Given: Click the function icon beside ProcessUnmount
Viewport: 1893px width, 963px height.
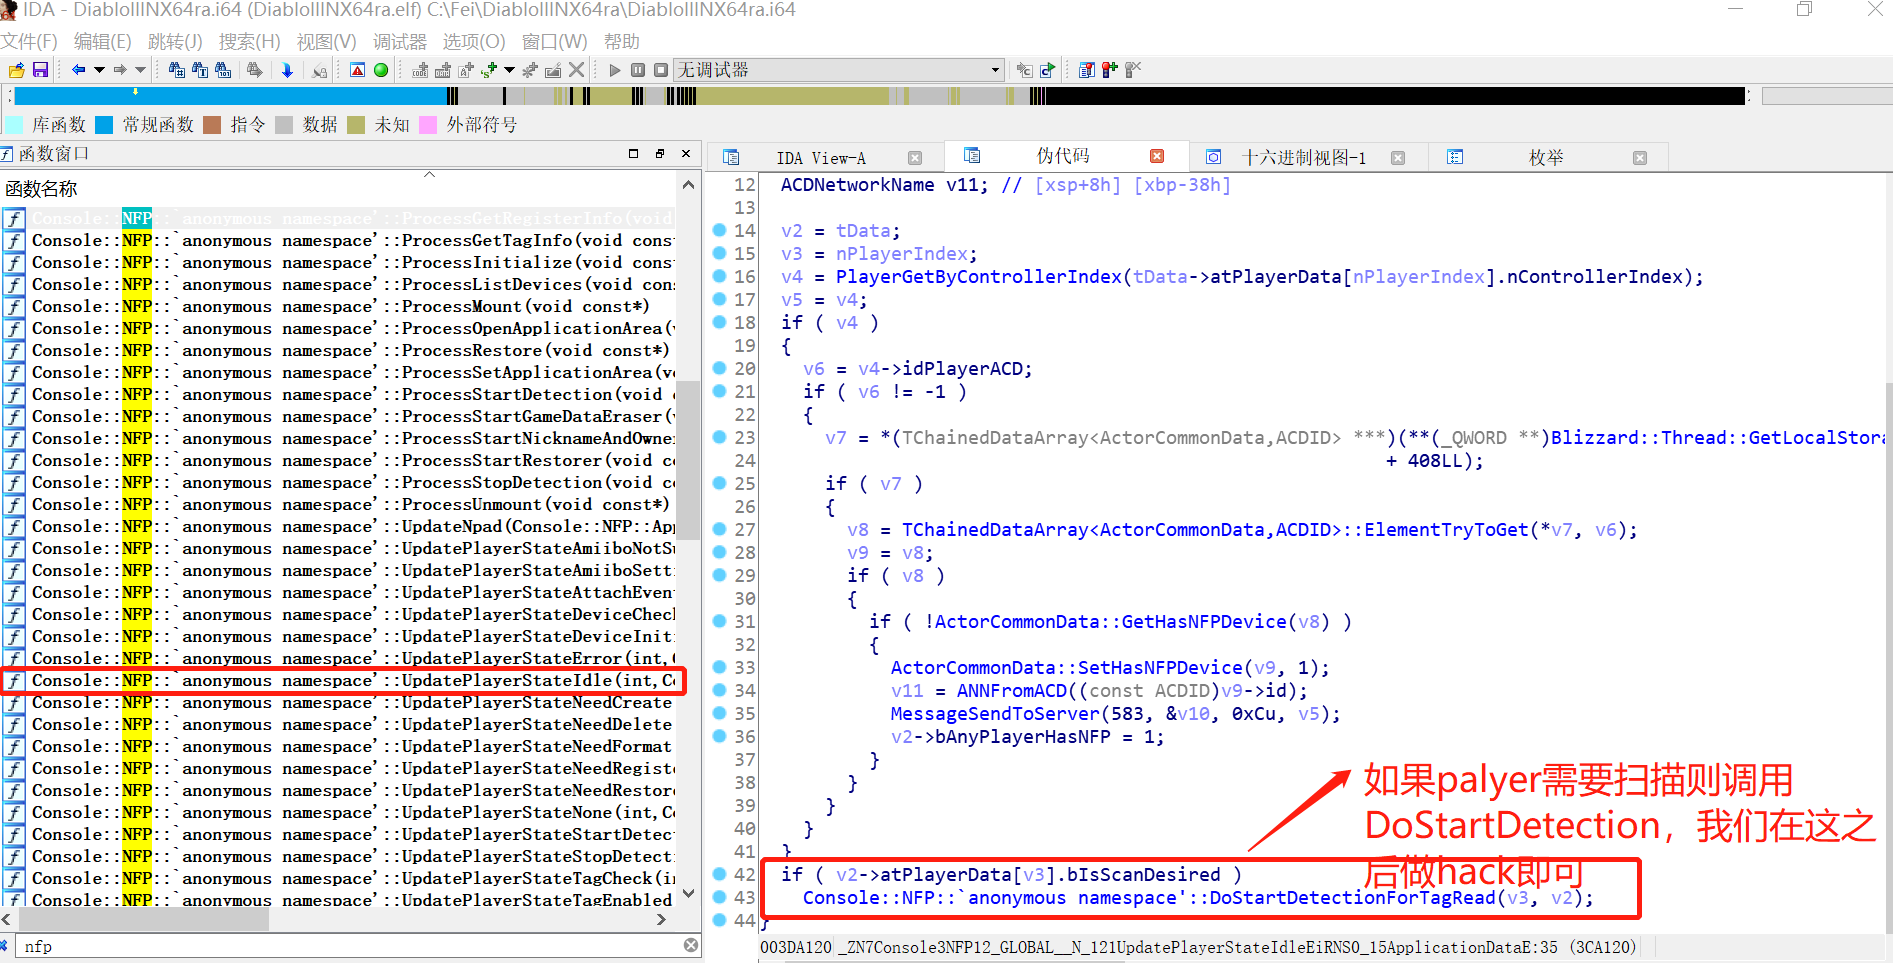Looking at the screenshot, I should click(14, 505).
